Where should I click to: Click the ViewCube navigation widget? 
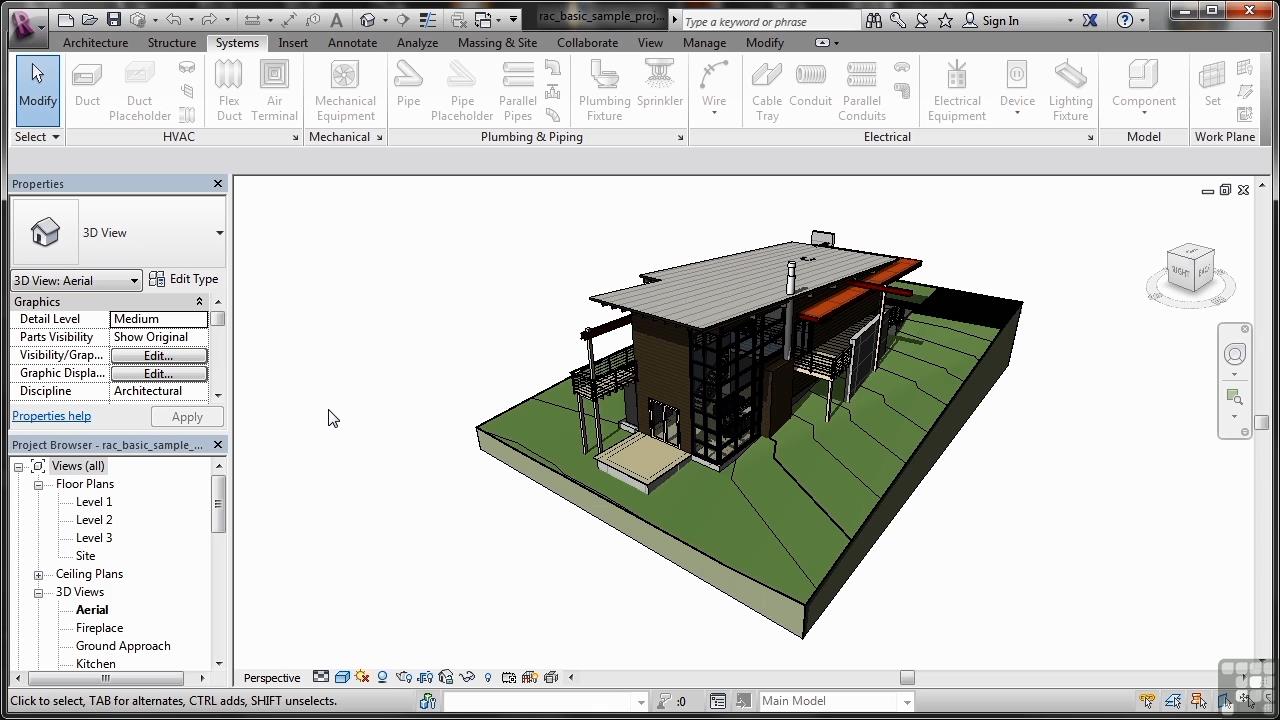(x=1190, y=272)
